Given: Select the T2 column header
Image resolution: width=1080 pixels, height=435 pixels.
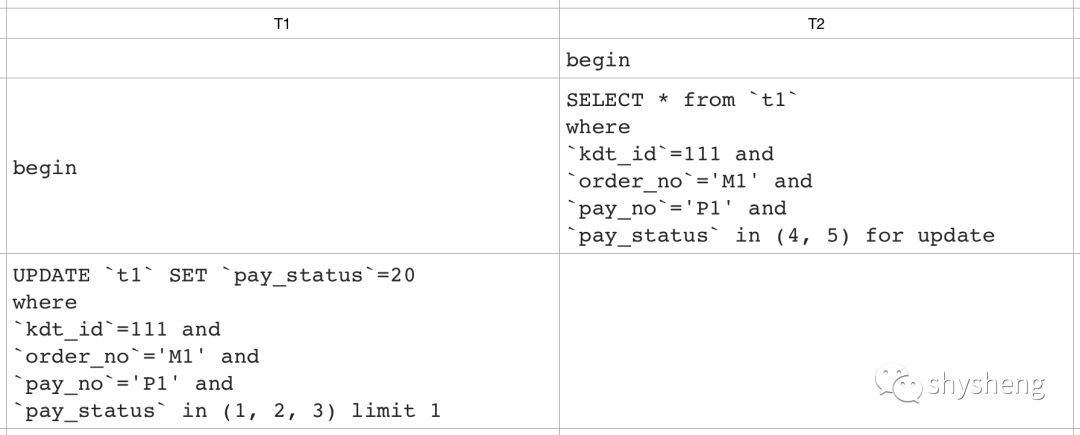Looking at the screenshot, I should [816, 24].
